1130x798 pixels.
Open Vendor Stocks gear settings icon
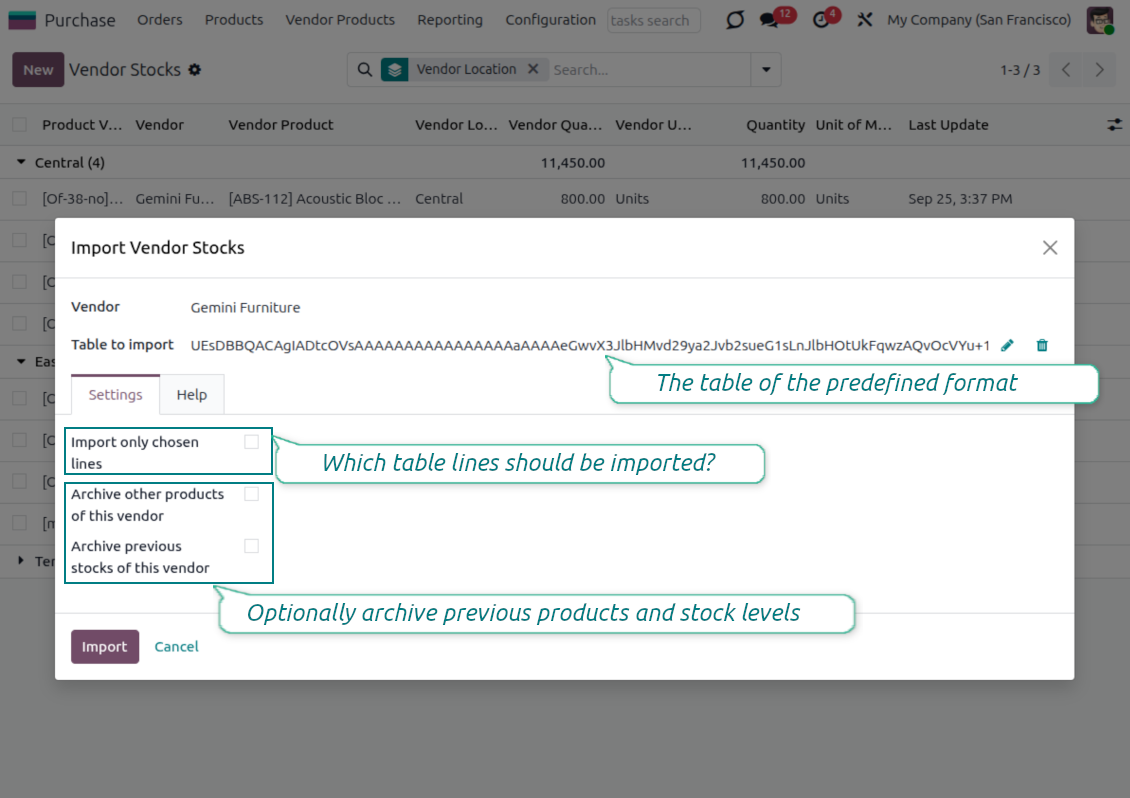195,70
